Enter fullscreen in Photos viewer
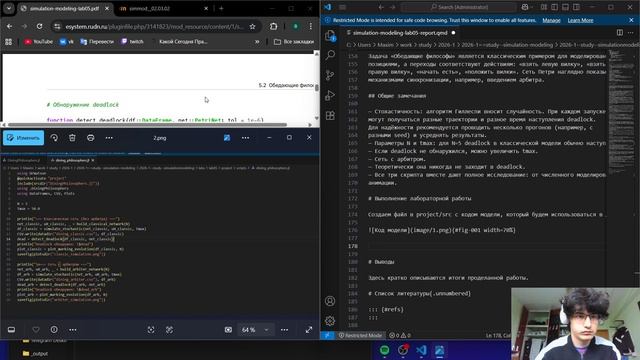This screenshot has width=640, height=360. point(309,329)
